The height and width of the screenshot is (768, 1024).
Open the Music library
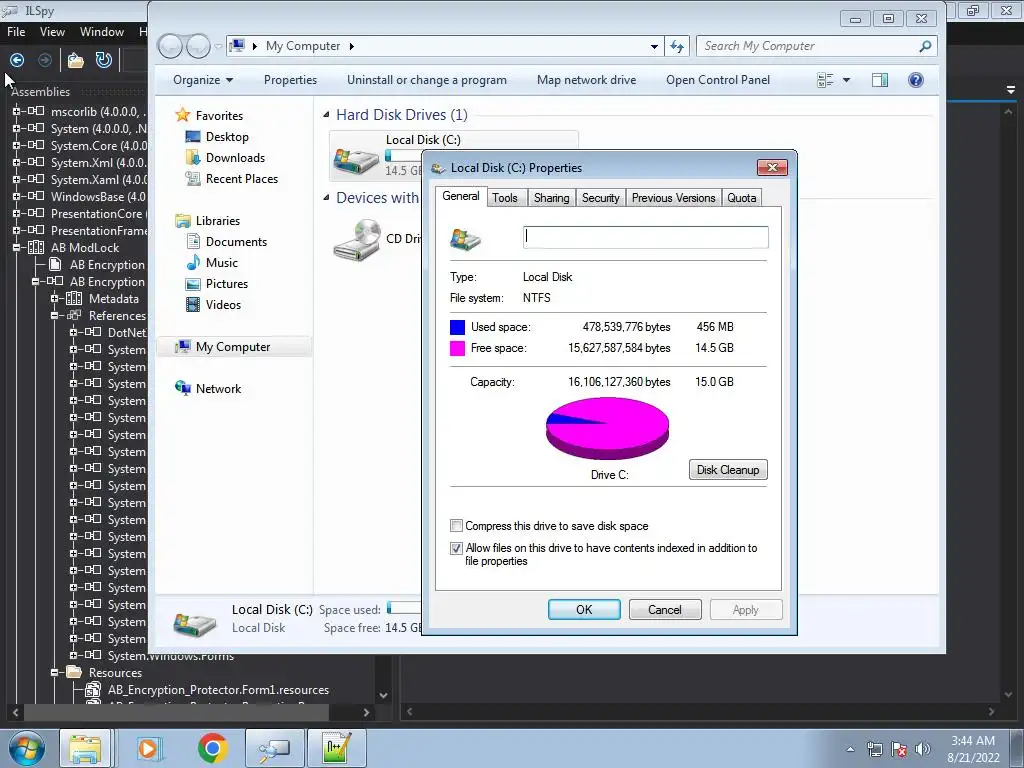221,263
